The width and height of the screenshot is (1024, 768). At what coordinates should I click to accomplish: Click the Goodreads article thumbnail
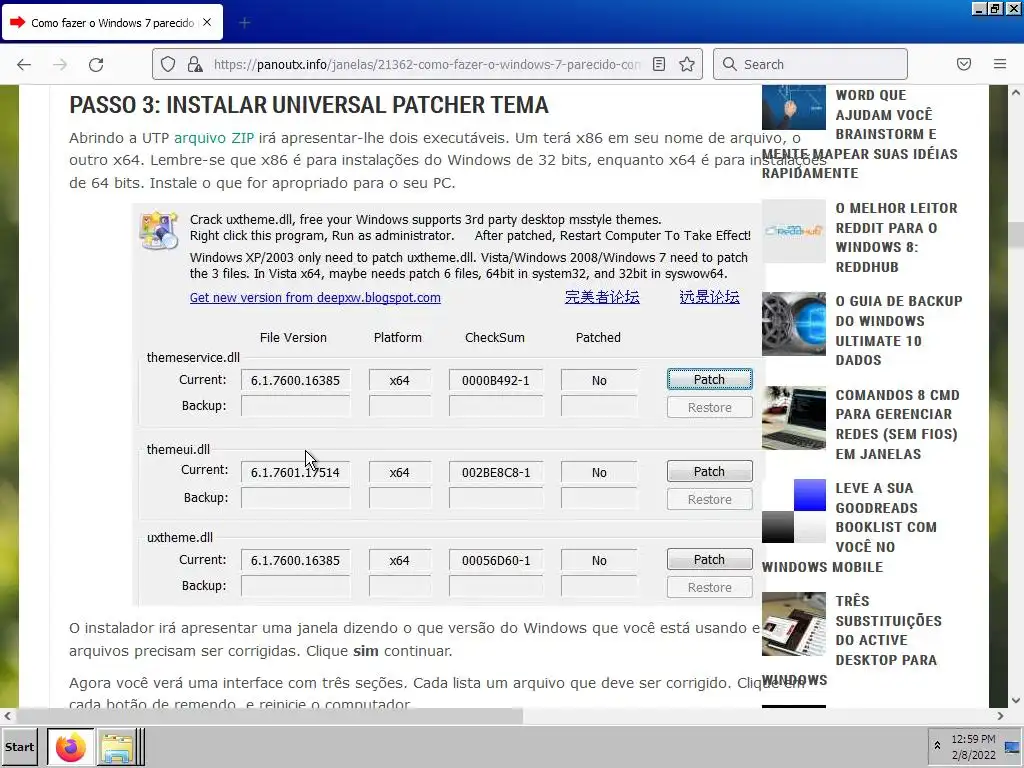click(x=793, y=511)
